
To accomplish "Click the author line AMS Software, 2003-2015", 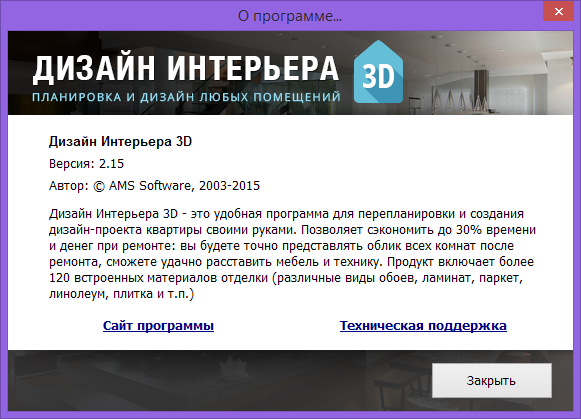I will click(x=155, y=186).
